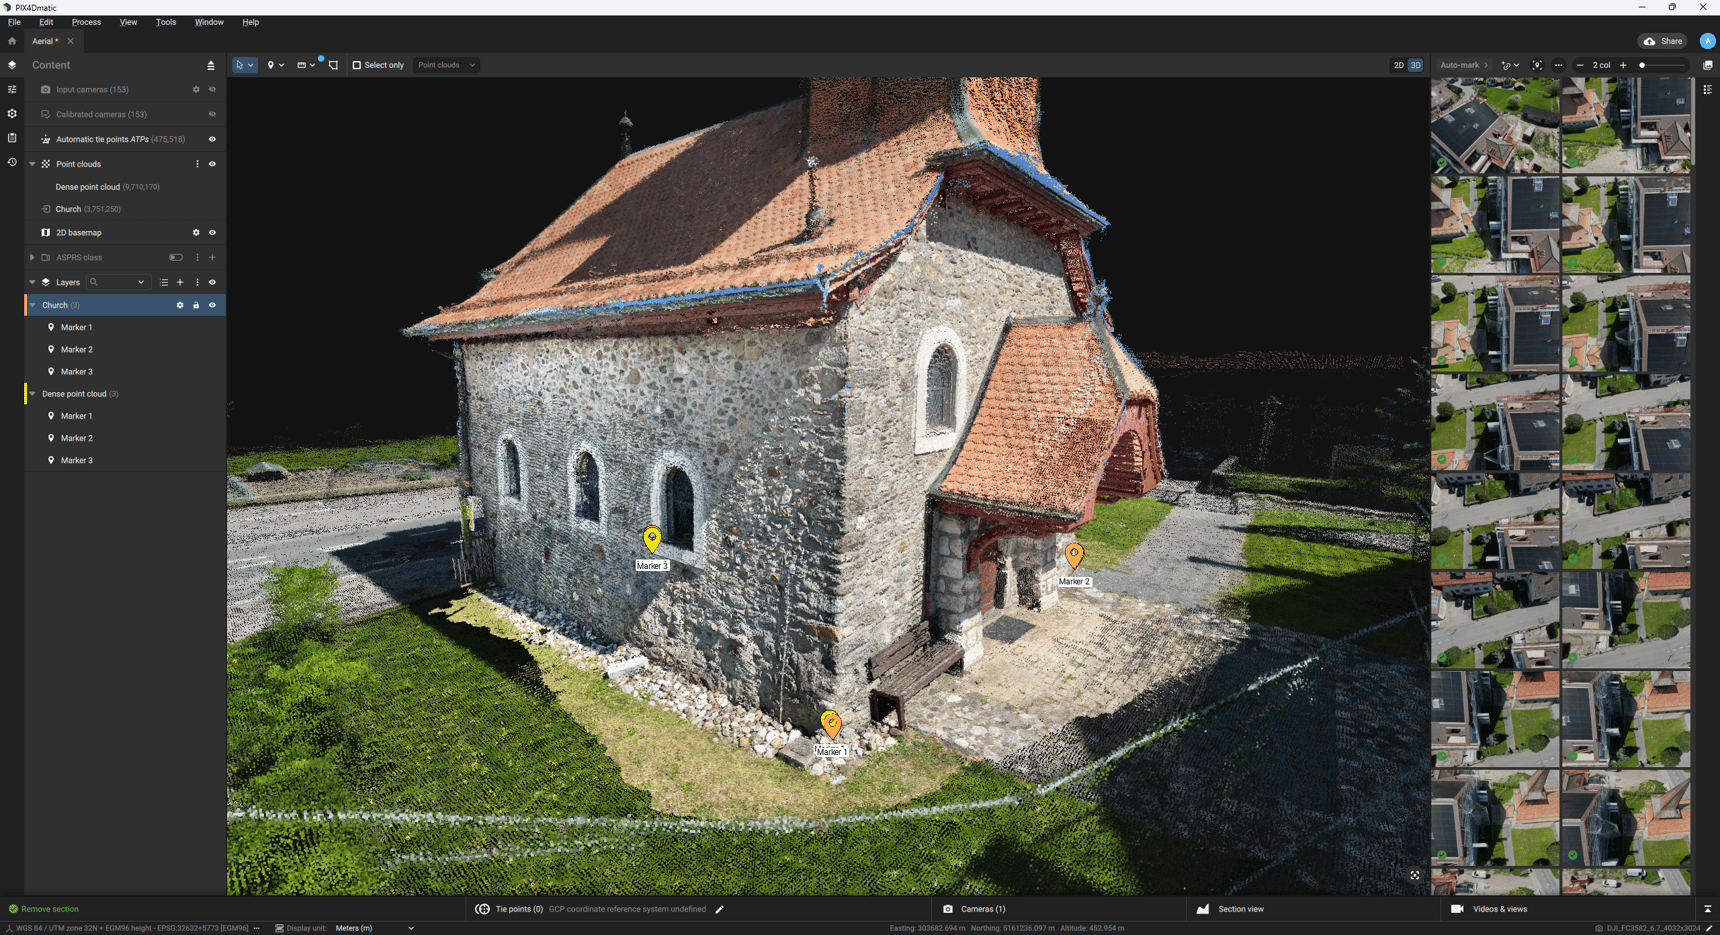Screen dimensions: 1720x935
Task: Open the Edit menu
Action: [x=46, y=22]
